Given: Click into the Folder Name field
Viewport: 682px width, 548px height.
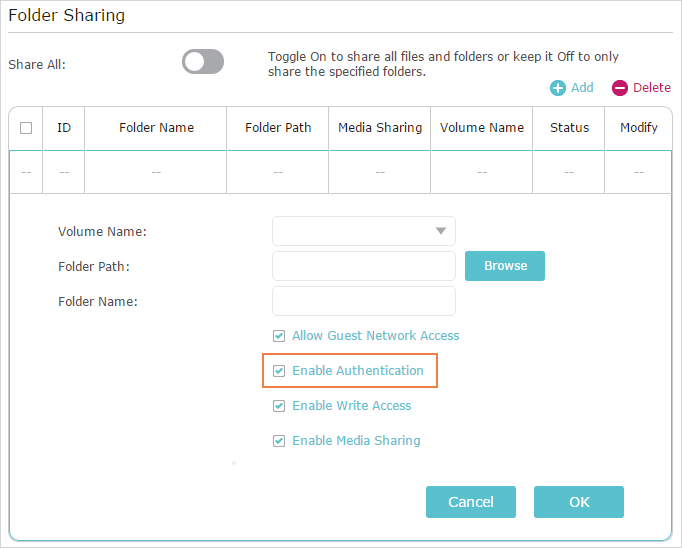Looking at the screenshot, I should coord(364,301).
